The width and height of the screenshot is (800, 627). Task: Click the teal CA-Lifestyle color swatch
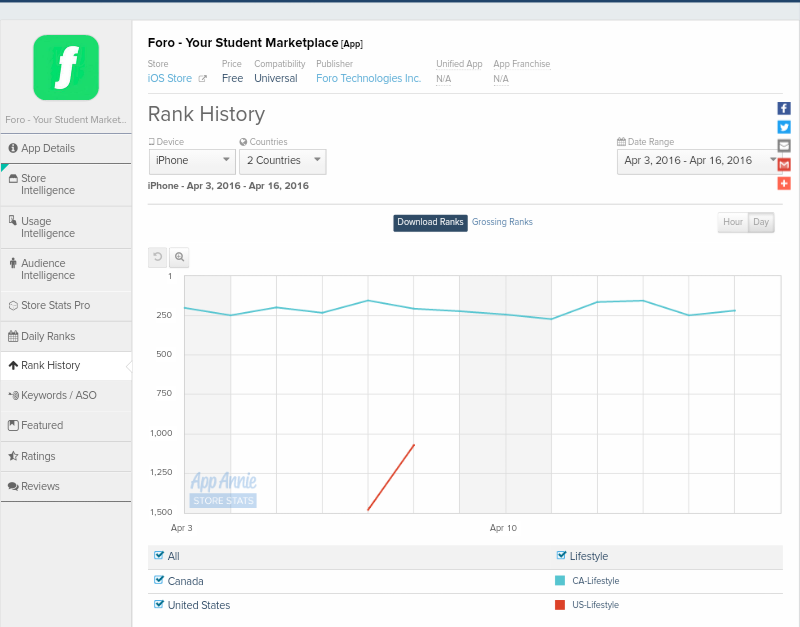(560, 581)
